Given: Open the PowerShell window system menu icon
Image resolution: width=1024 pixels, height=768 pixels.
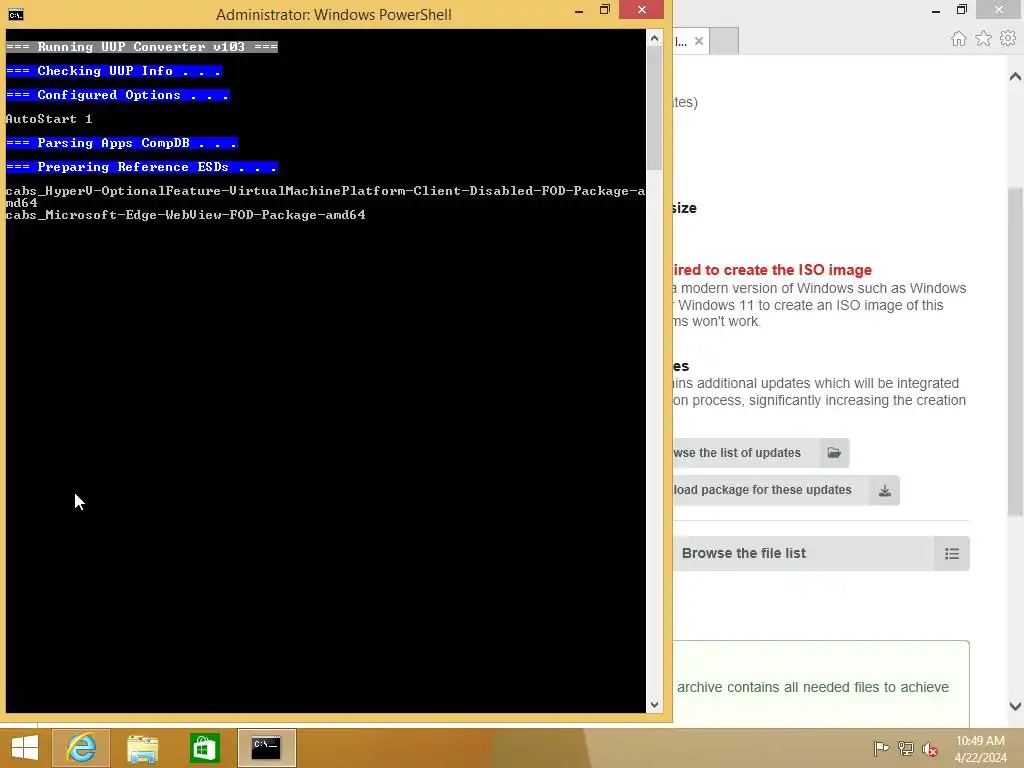Looking at the screenshot, I should [x=16, y=14].
